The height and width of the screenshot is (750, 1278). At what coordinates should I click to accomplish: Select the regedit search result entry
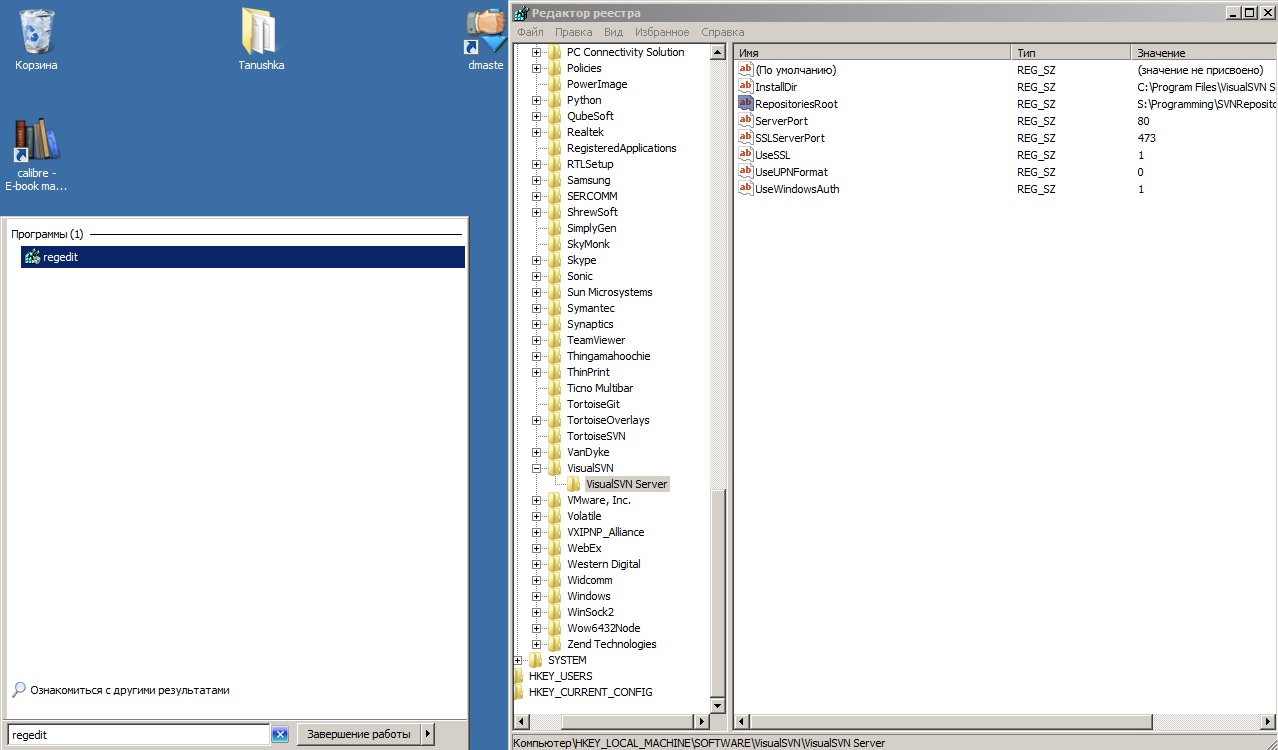click(243, 257)
